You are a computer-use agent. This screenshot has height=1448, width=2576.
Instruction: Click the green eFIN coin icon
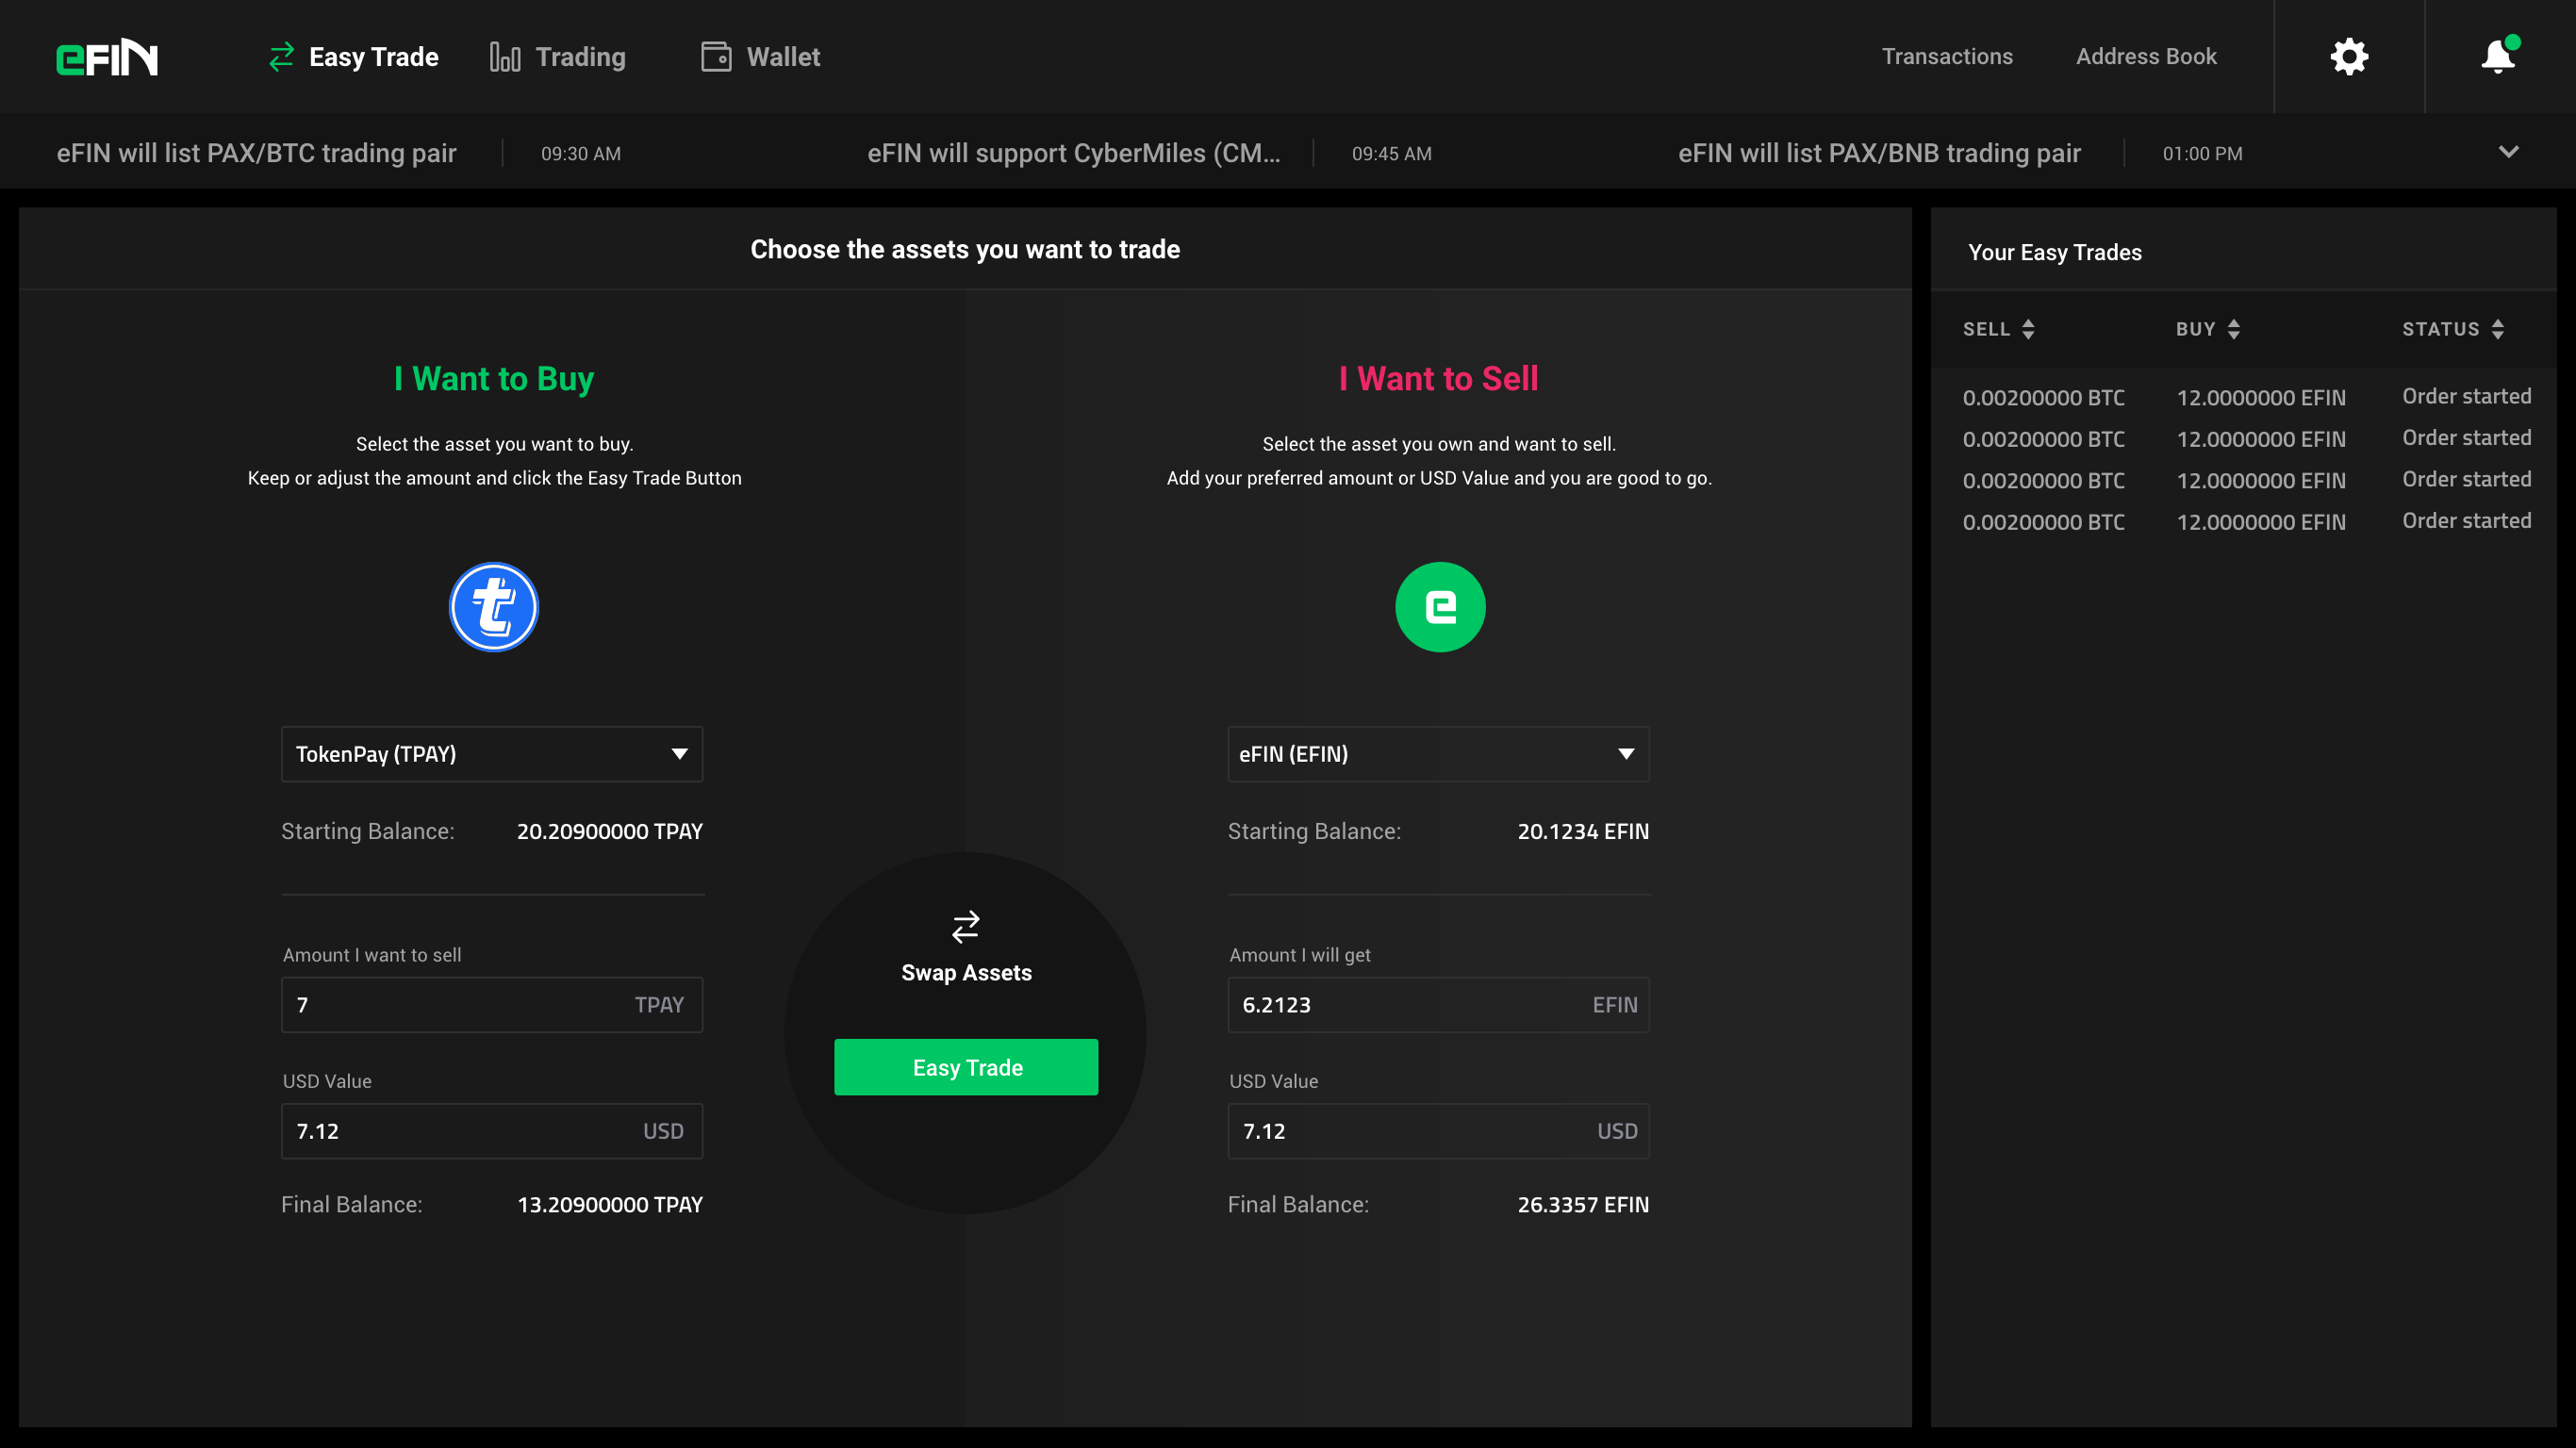[1440, 607]
